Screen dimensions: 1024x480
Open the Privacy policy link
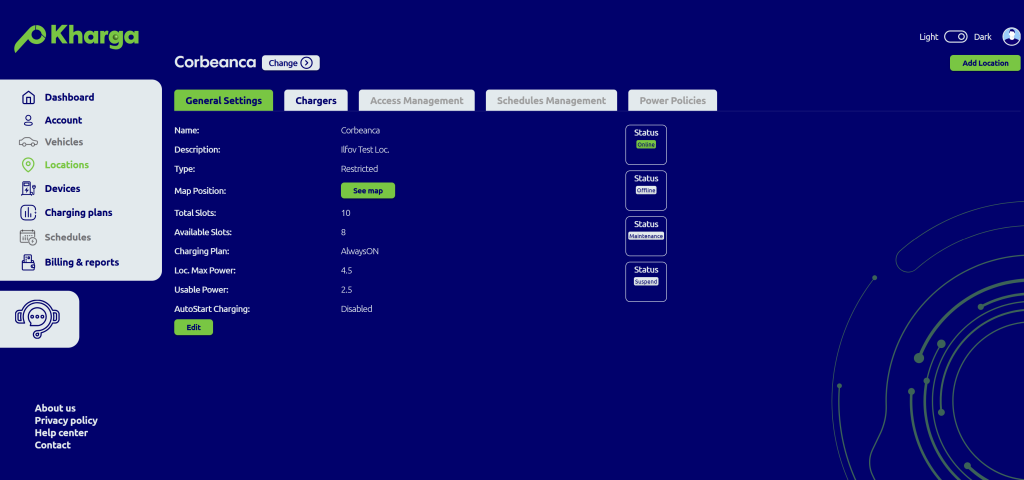[66, 421]
